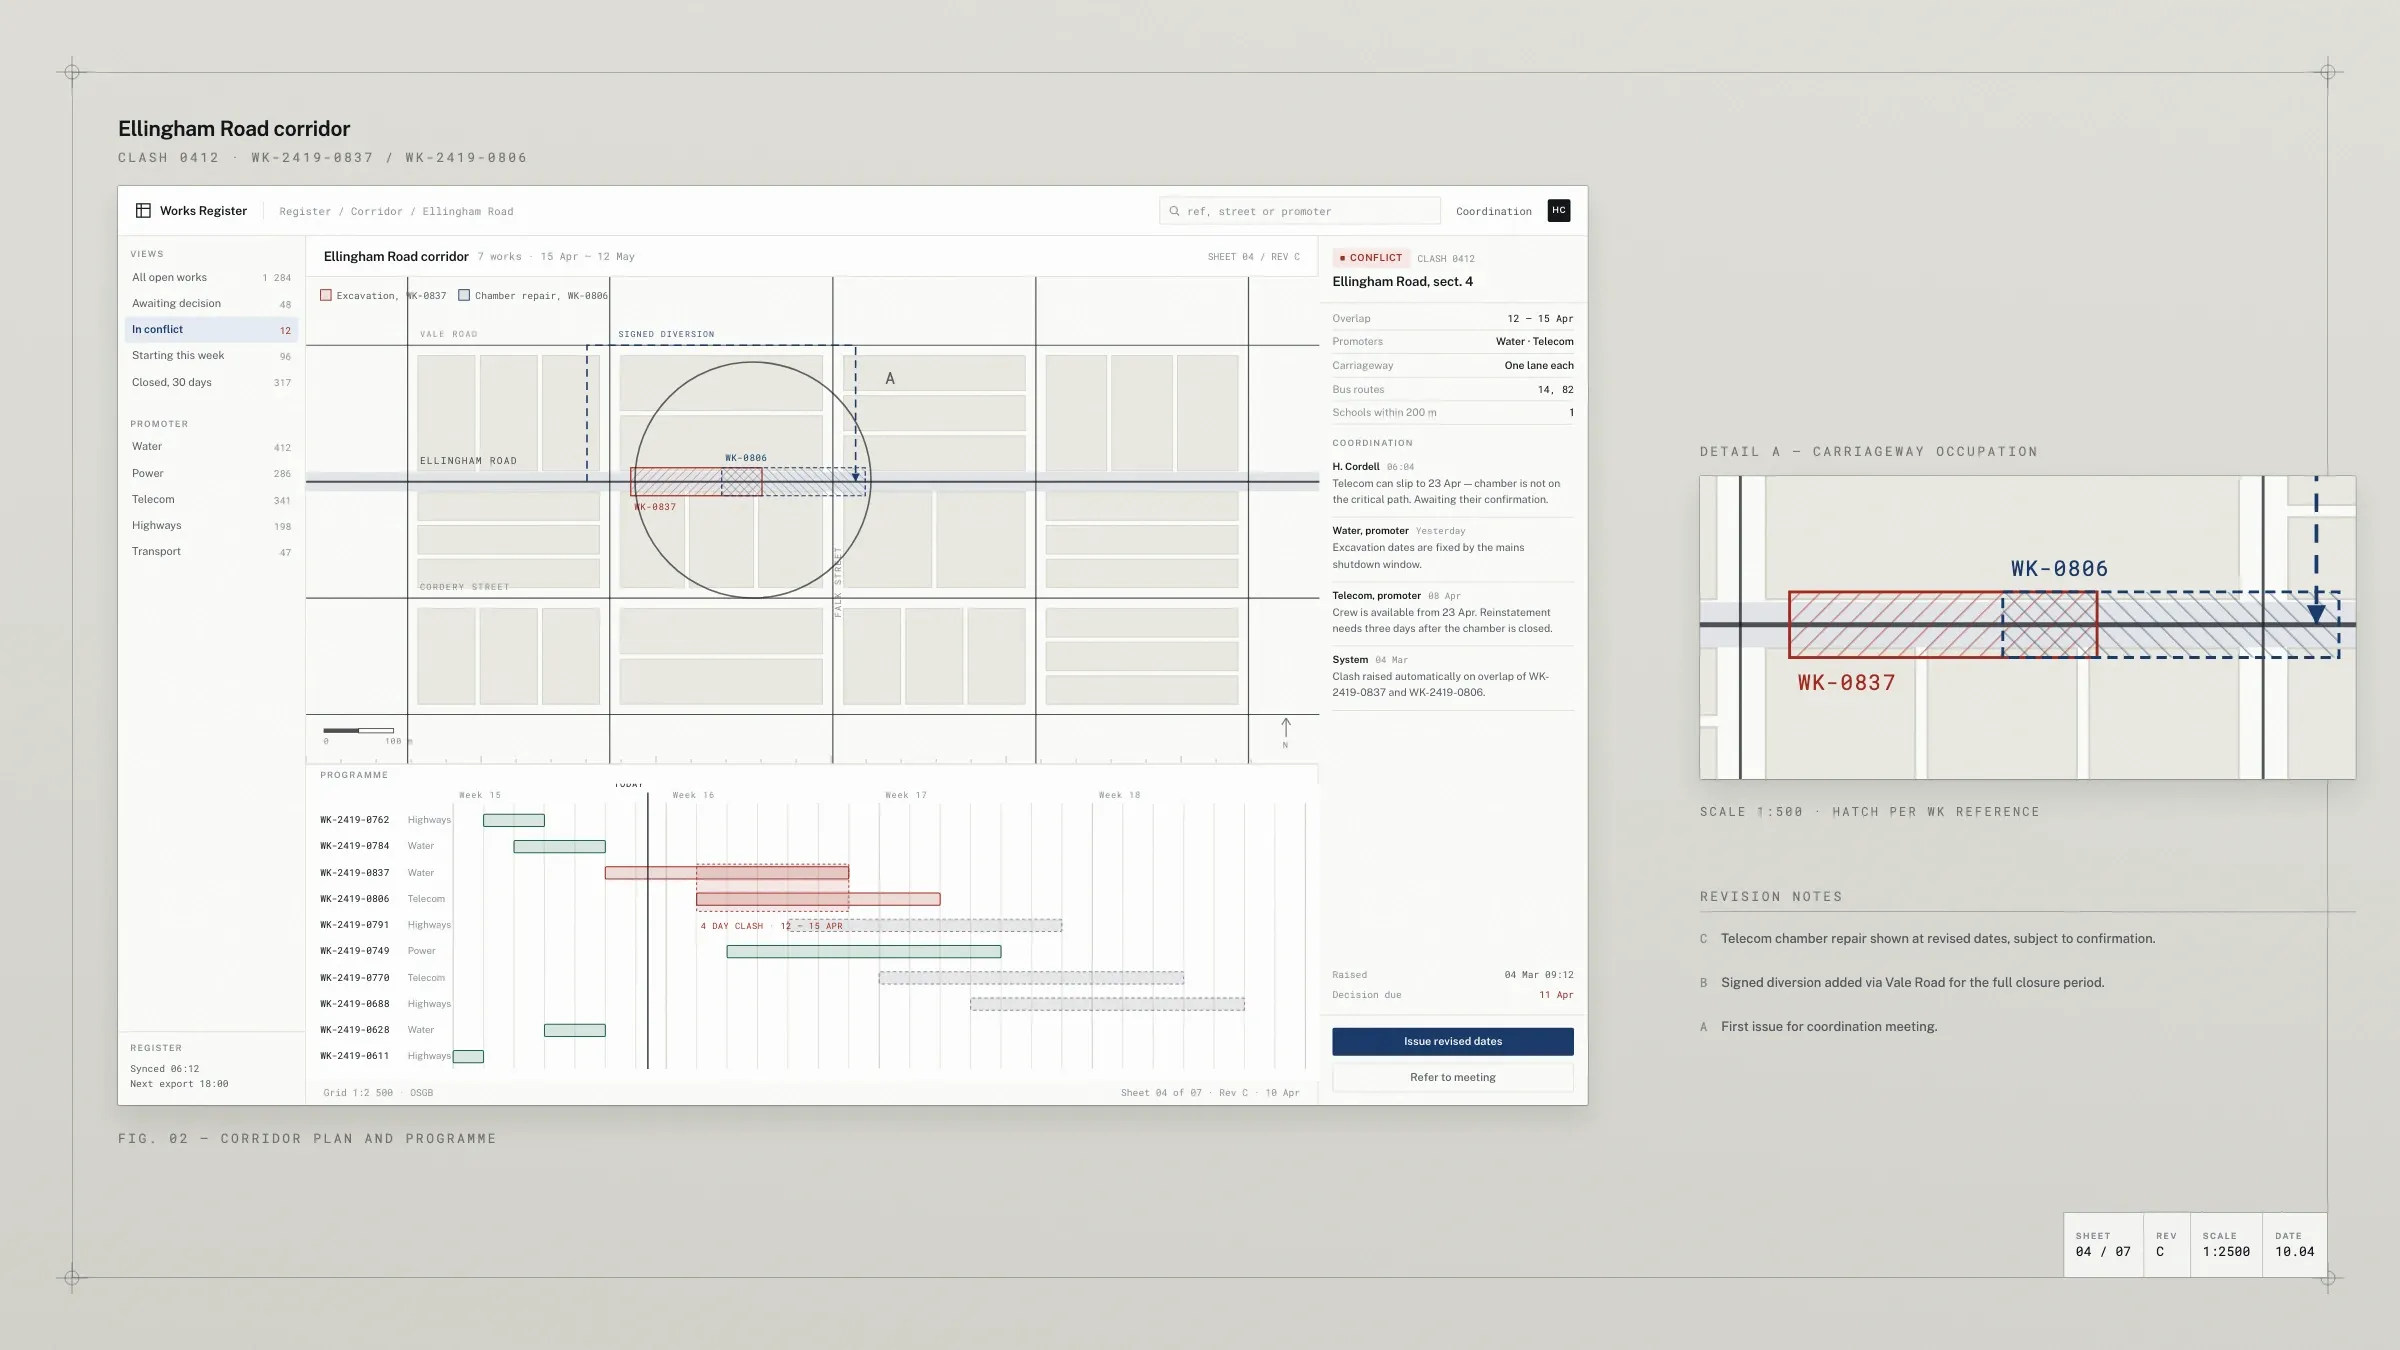Viewport: 2400px width, 1350px height.
Task: Filter by Transport promoter
Action: 211,551
